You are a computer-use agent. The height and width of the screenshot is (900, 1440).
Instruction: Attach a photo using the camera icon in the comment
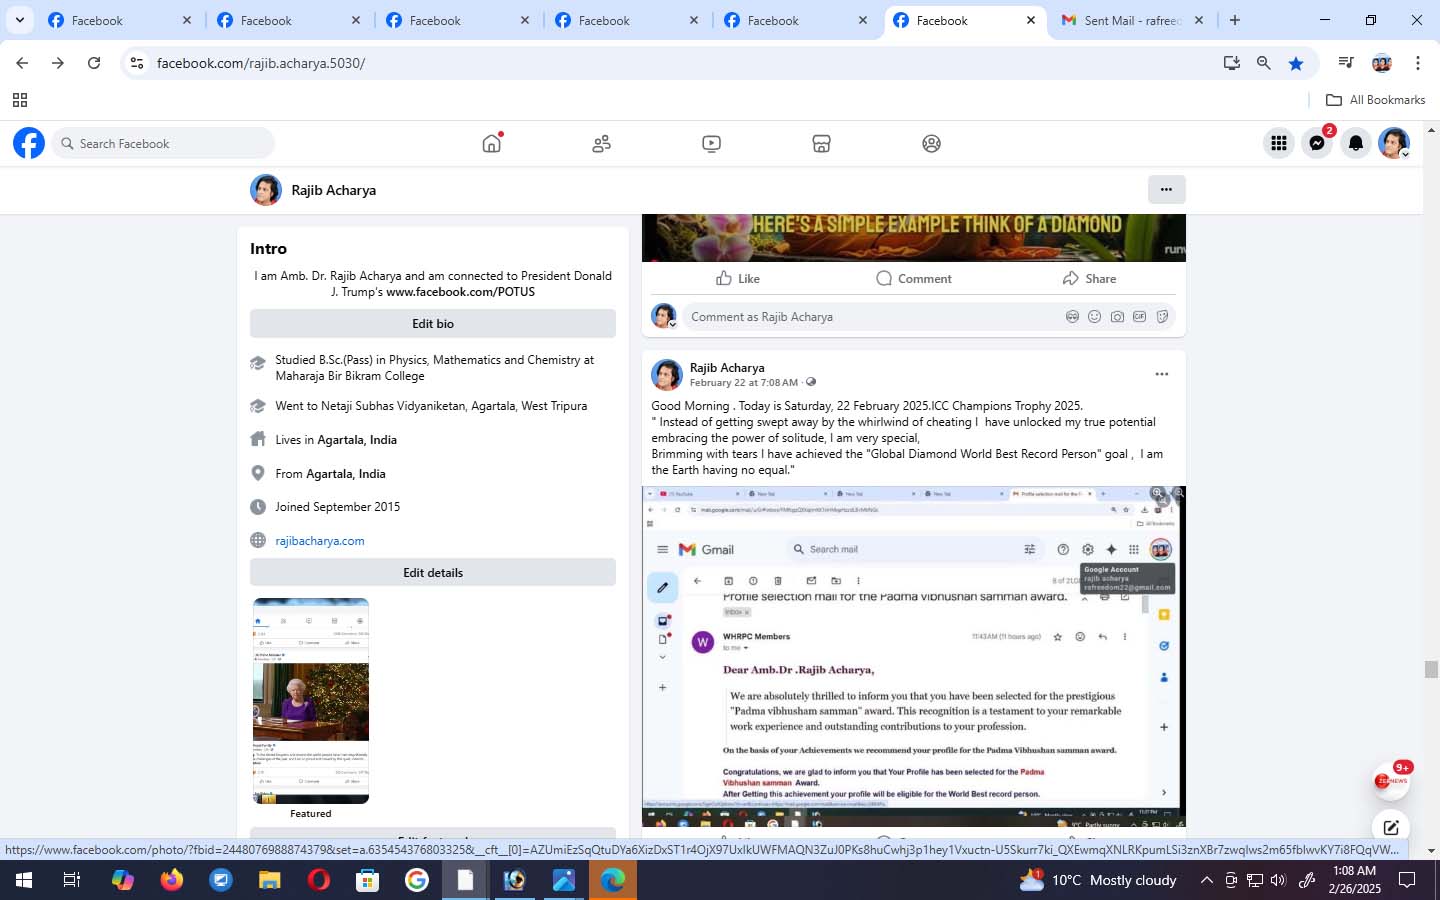pyautogui.click(x=1117, y=317)
